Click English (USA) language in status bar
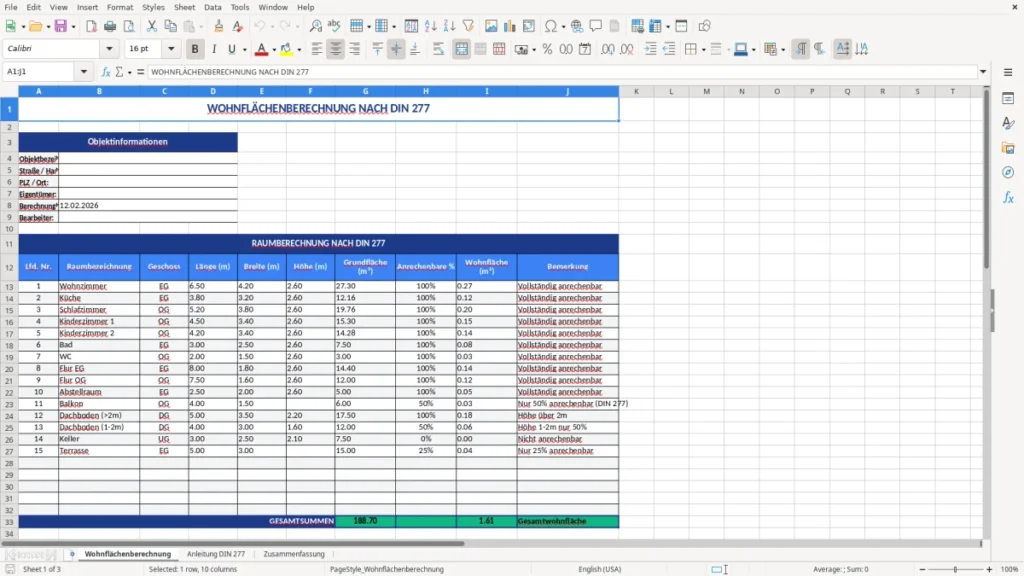Screen dimensions: 1024x576 (600, 569)
